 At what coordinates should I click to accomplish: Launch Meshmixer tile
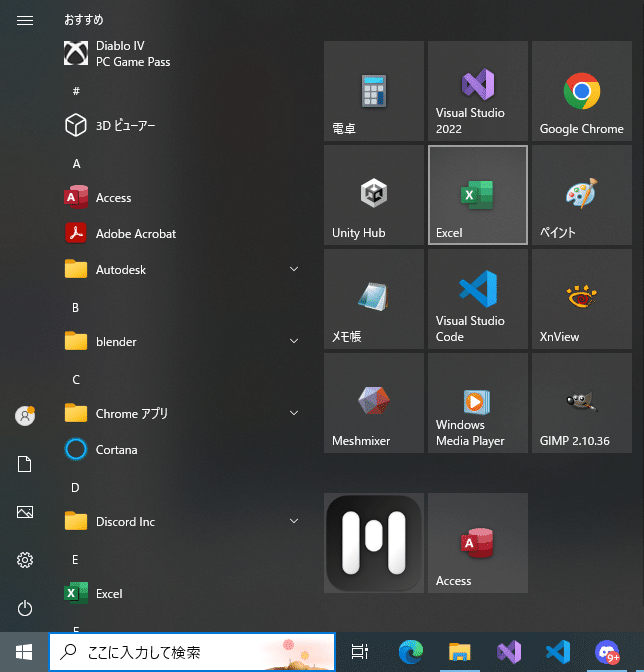point(374,403)
